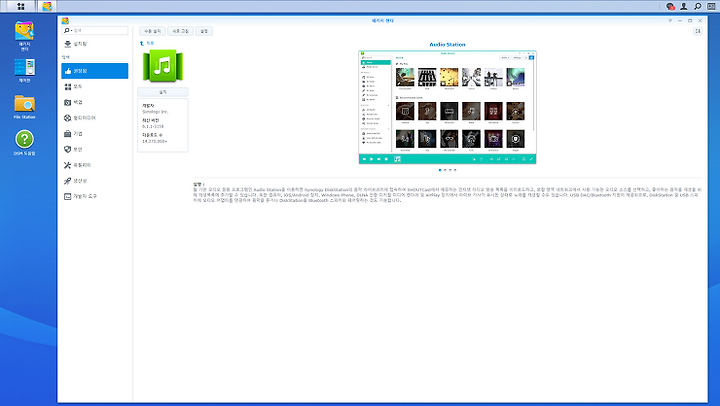The width and height of the screenshot is (720, 406).
Task: Open the DSM main menu grid icon
Action: 20,6
